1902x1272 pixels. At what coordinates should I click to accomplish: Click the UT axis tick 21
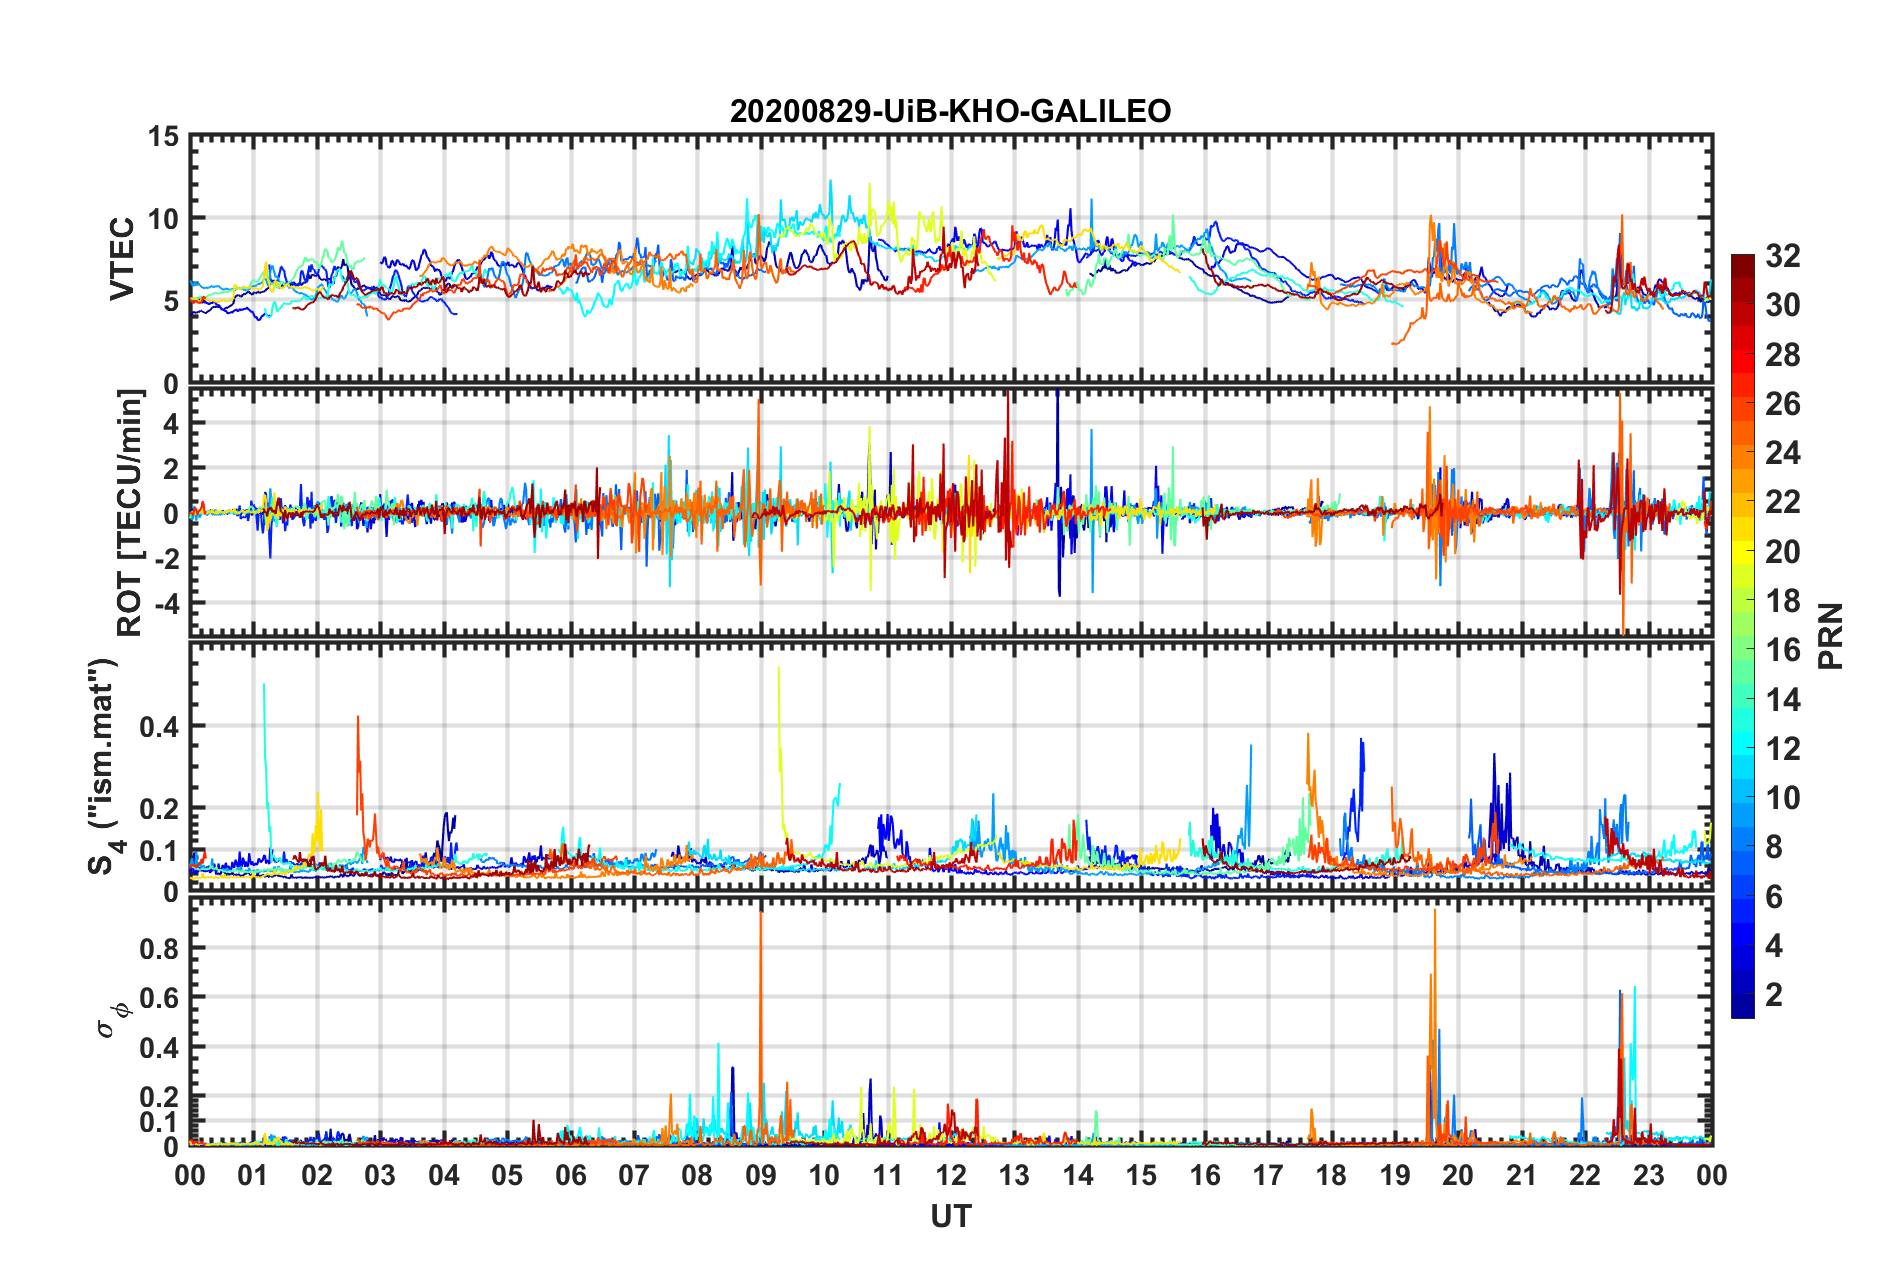point(1521,1175)
